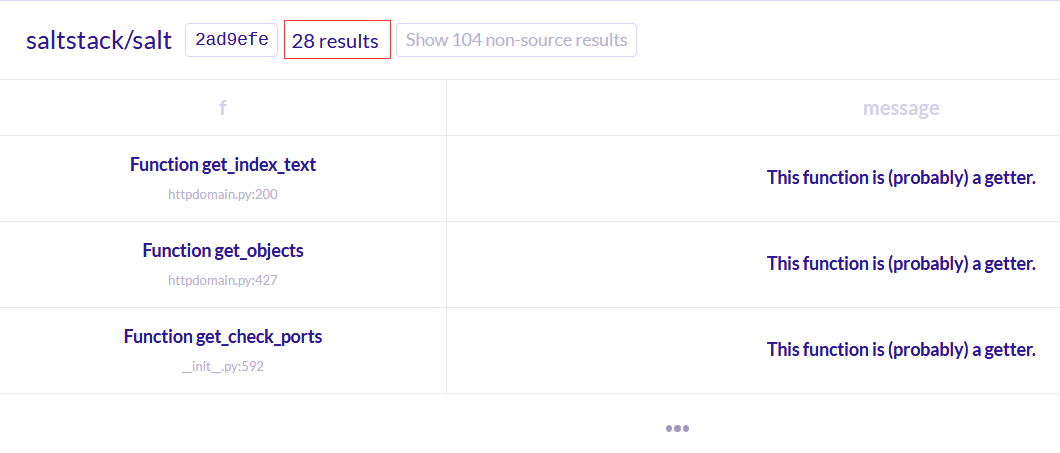Open the saltstack/salt project link
The width and height of the screenshot is (1060, 453).
[x=99, y=41]
